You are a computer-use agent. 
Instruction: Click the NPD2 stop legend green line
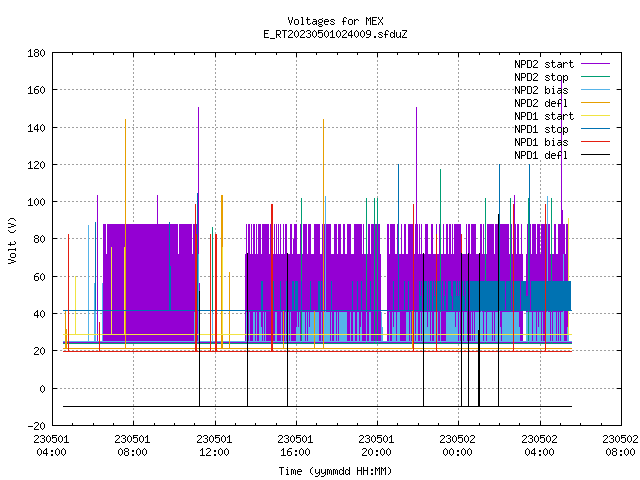(595, 77)
